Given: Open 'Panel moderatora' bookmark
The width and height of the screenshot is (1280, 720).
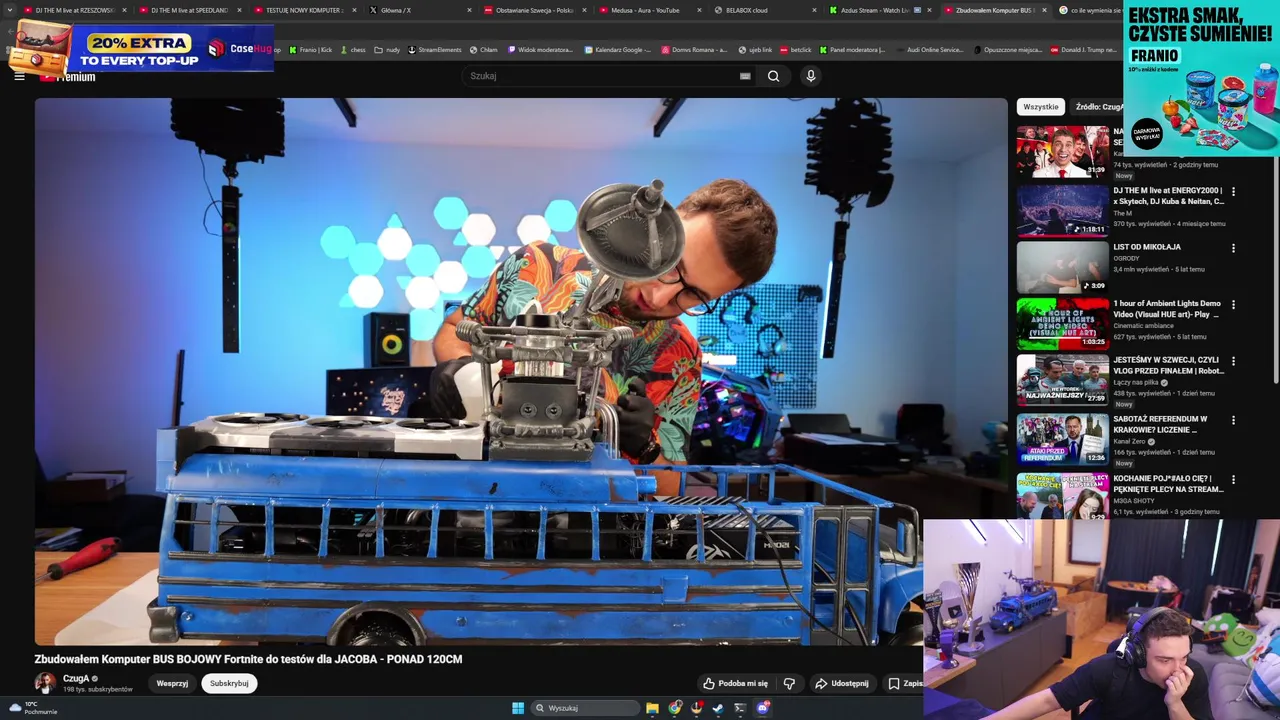Looking at the screenshot, I should [853, 49].
